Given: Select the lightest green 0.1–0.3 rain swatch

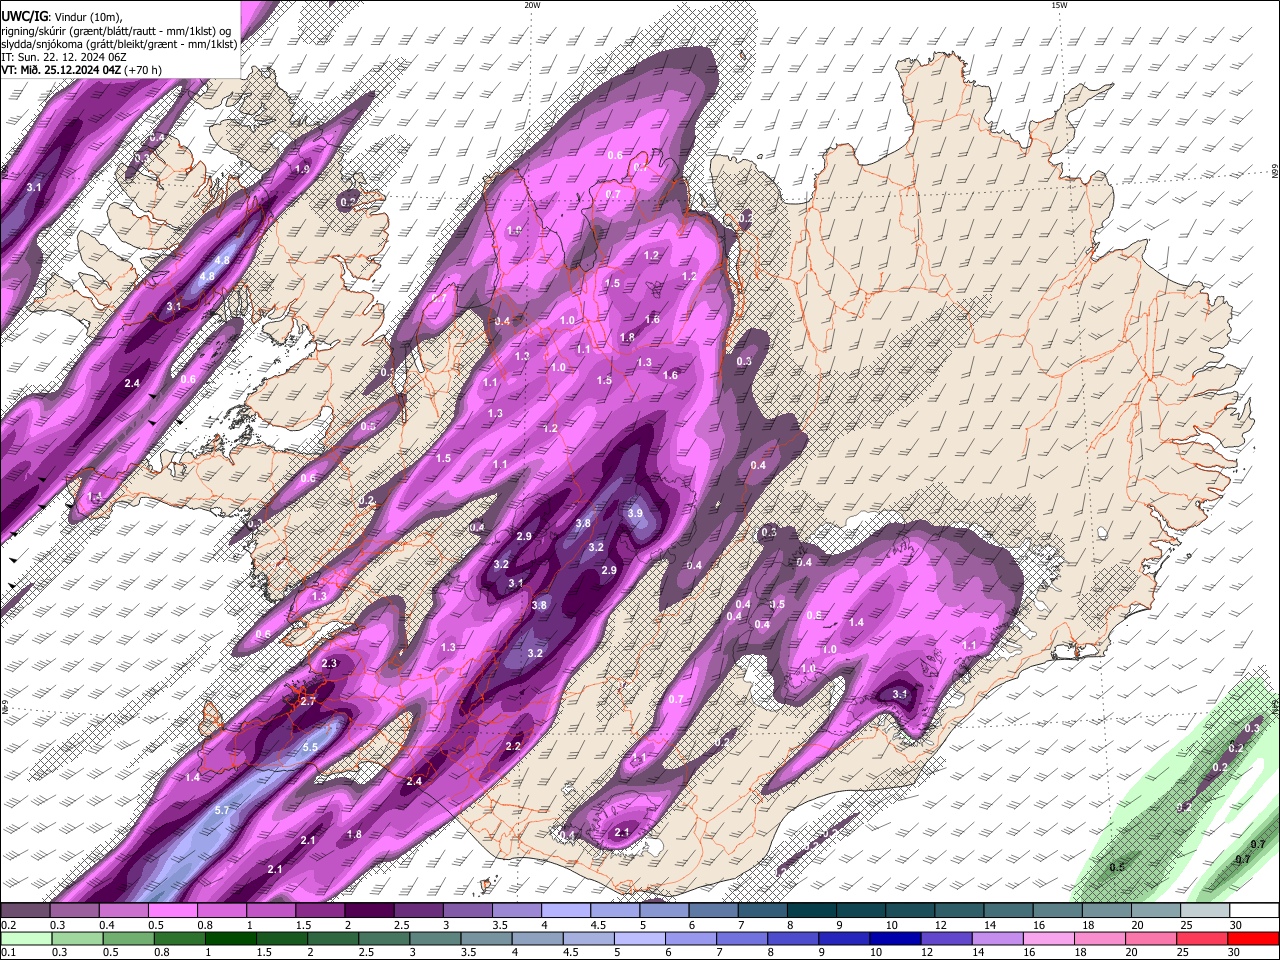Looking at the screenshot, I should (25, 938).
